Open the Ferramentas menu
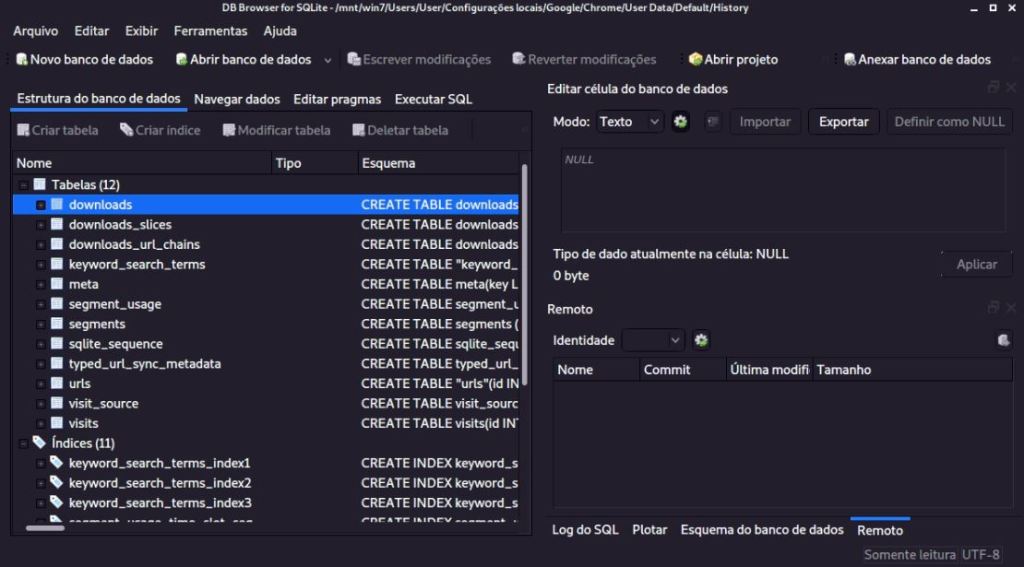 [x=210, y=31]
